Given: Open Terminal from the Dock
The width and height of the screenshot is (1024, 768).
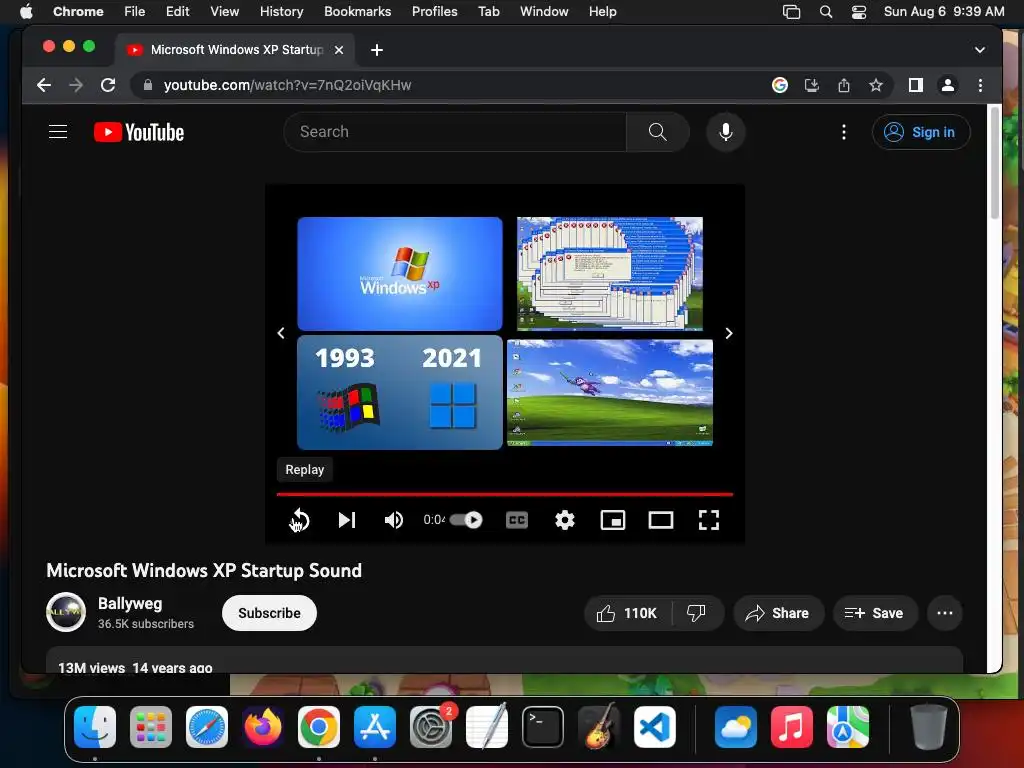Looking at the screenshot, I should point(543,727).
